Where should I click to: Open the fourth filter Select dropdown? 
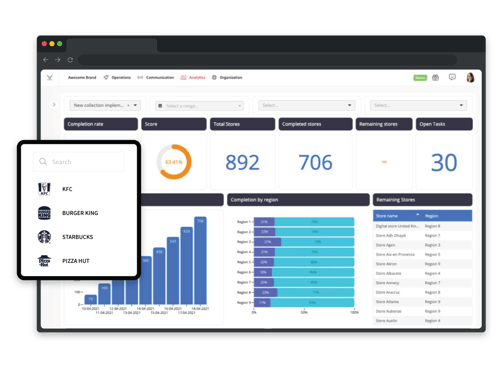pos(418,105)
